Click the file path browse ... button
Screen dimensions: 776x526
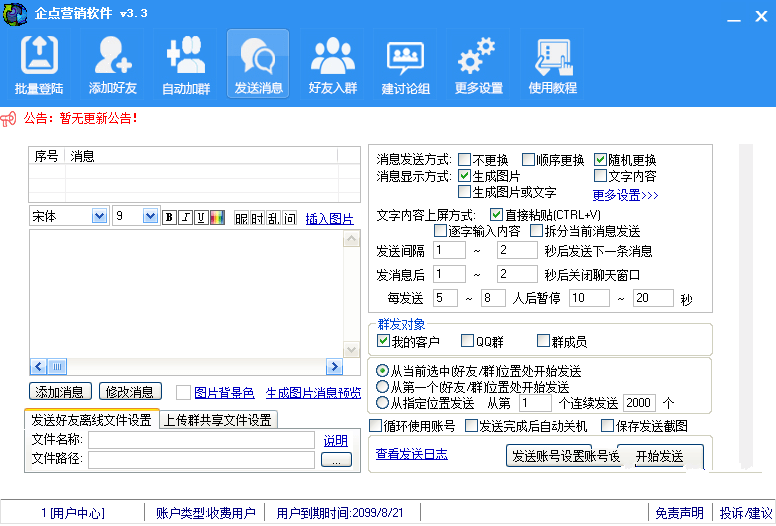click(336, 460)
